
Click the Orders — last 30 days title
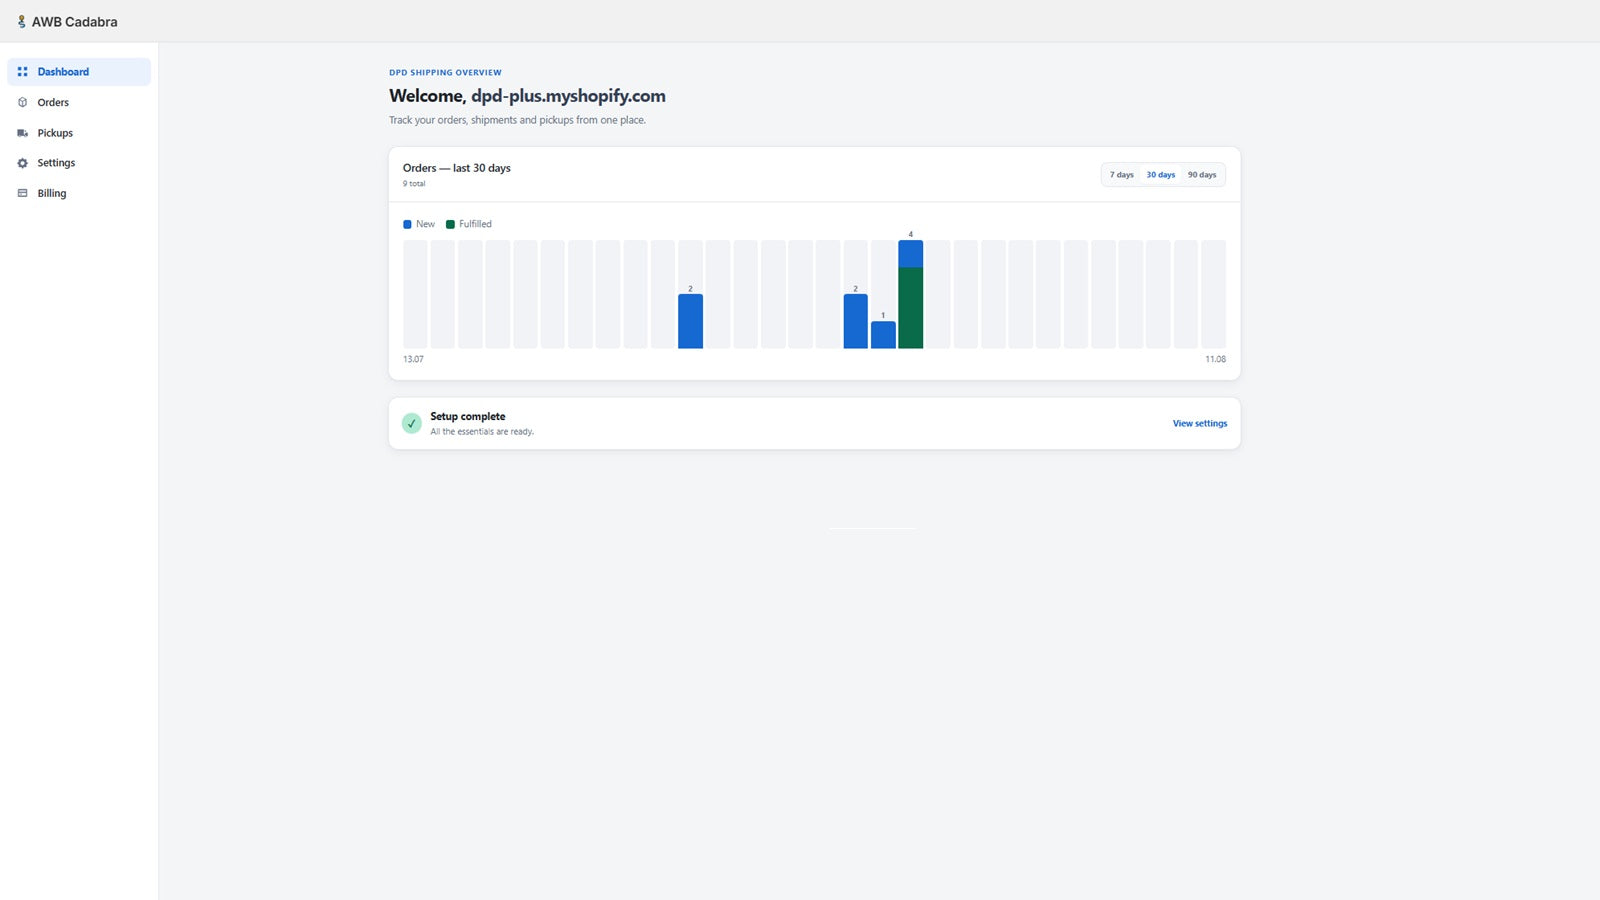coord(456,168)
